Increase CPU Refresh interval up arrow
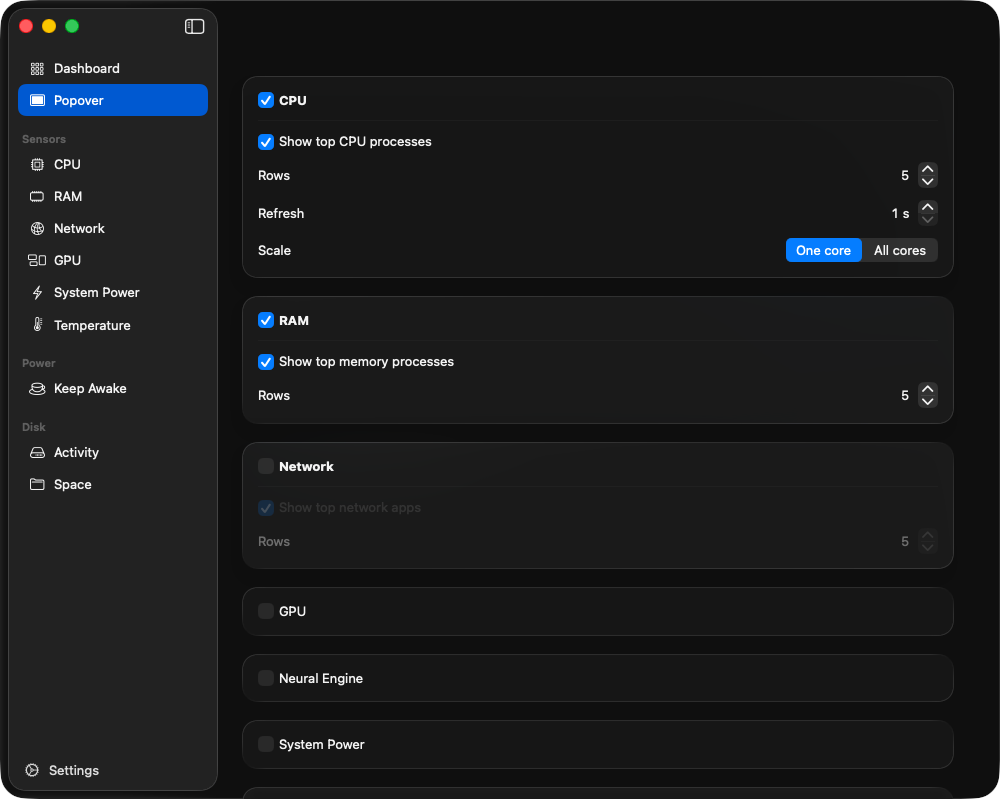1000x799 pixels. [x=928, y=207]
